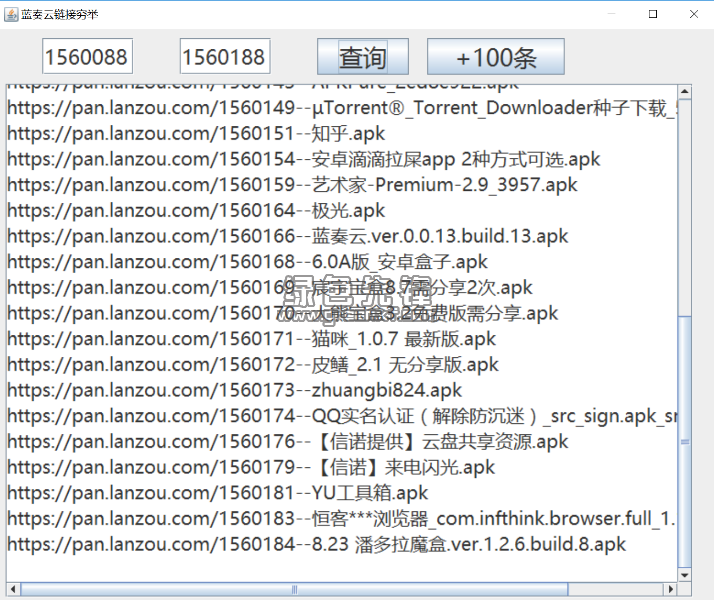Click vertical scrollbar down arrow
The height and width of the screenshot is (600, 714).
coord(684,575)
